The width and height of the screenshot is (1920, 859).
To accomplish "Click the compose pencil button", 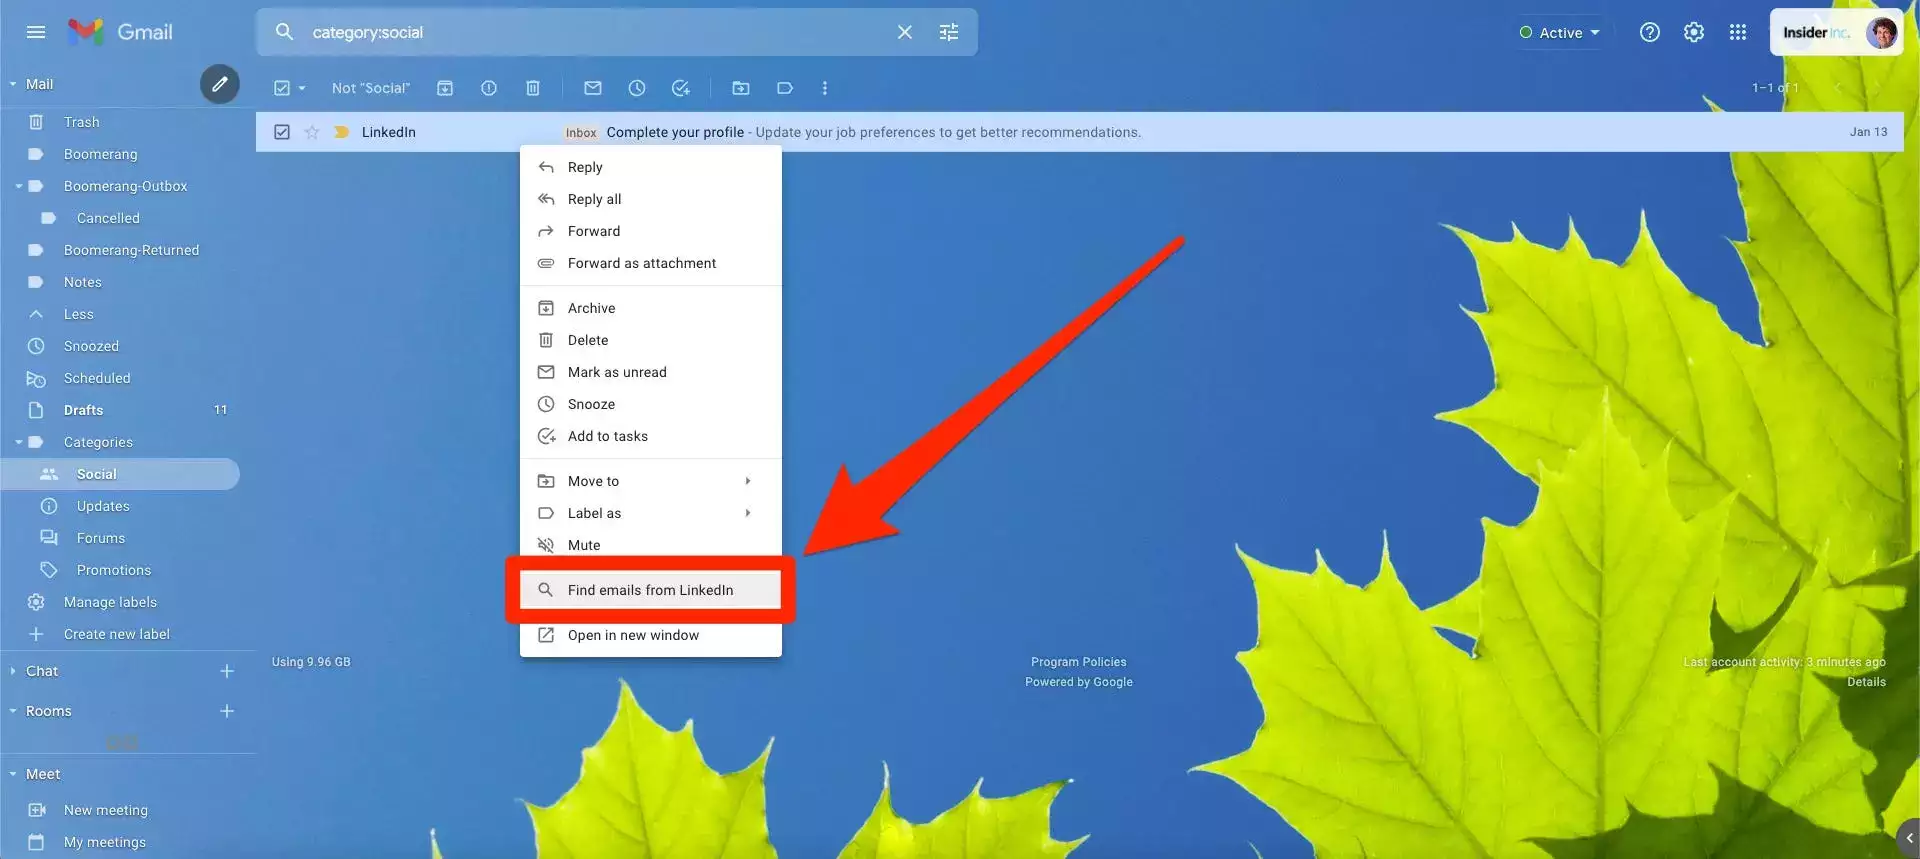I will 220,84.
